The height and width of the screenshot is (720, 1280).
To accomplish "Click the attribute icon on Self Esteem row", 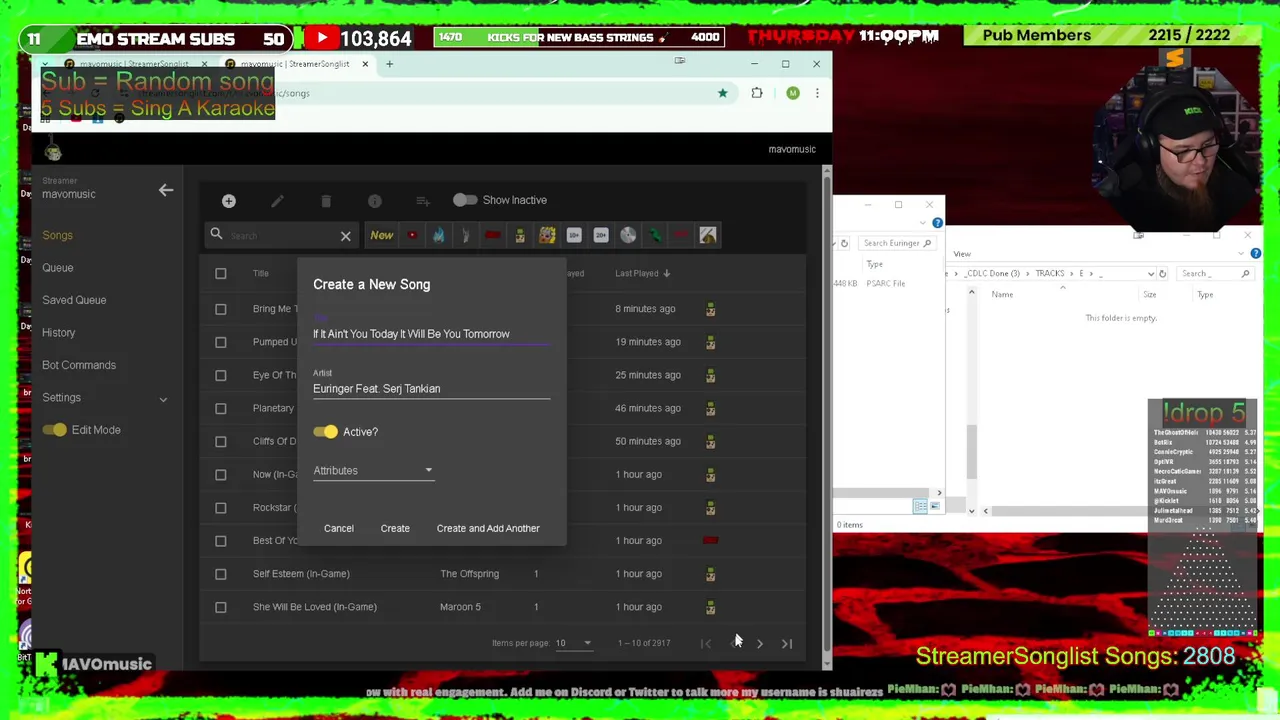I will pyautogui.click(x=710, y=574).
